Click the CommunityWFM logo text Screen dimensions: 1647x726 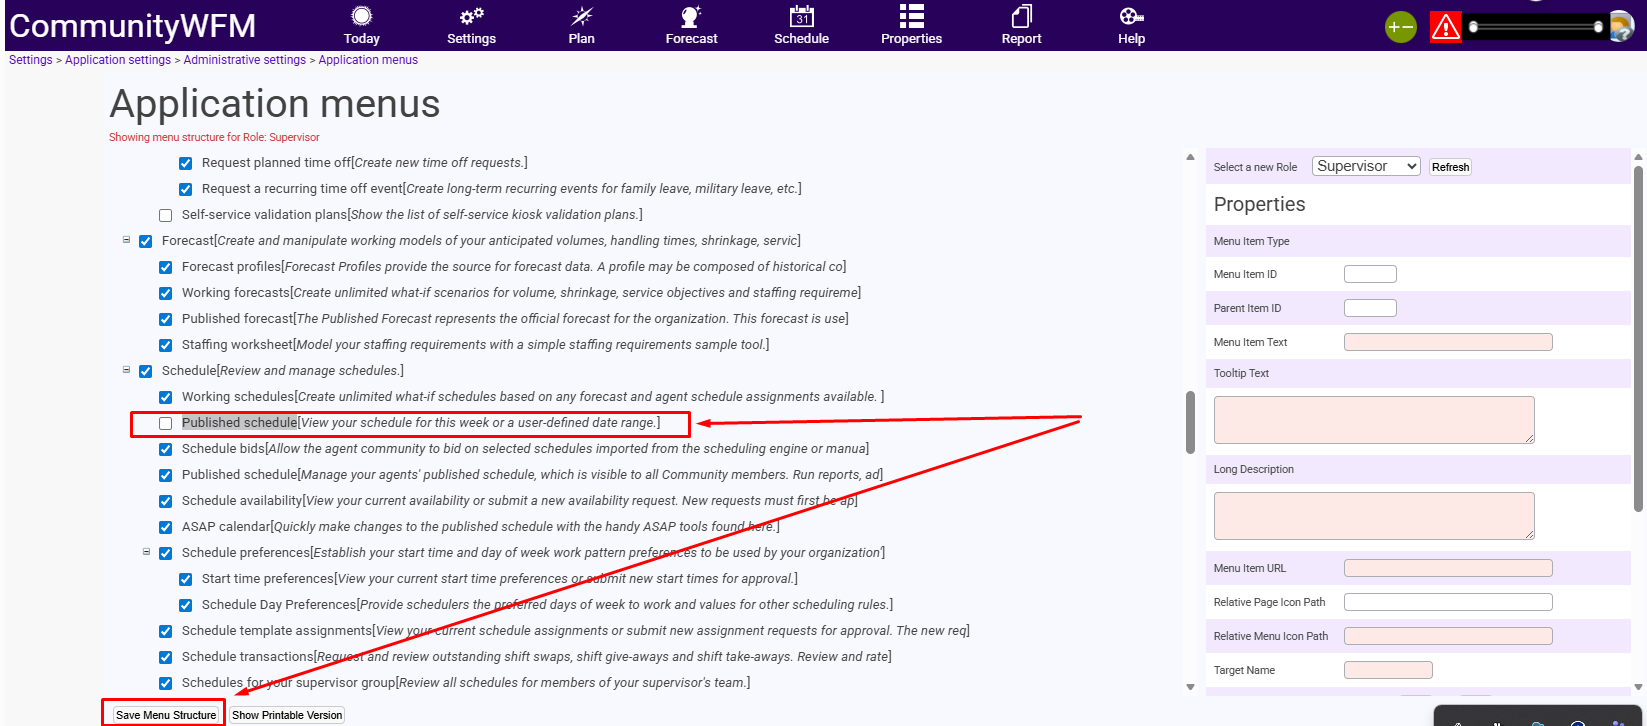pyautogui.click(x=133, y=26)
